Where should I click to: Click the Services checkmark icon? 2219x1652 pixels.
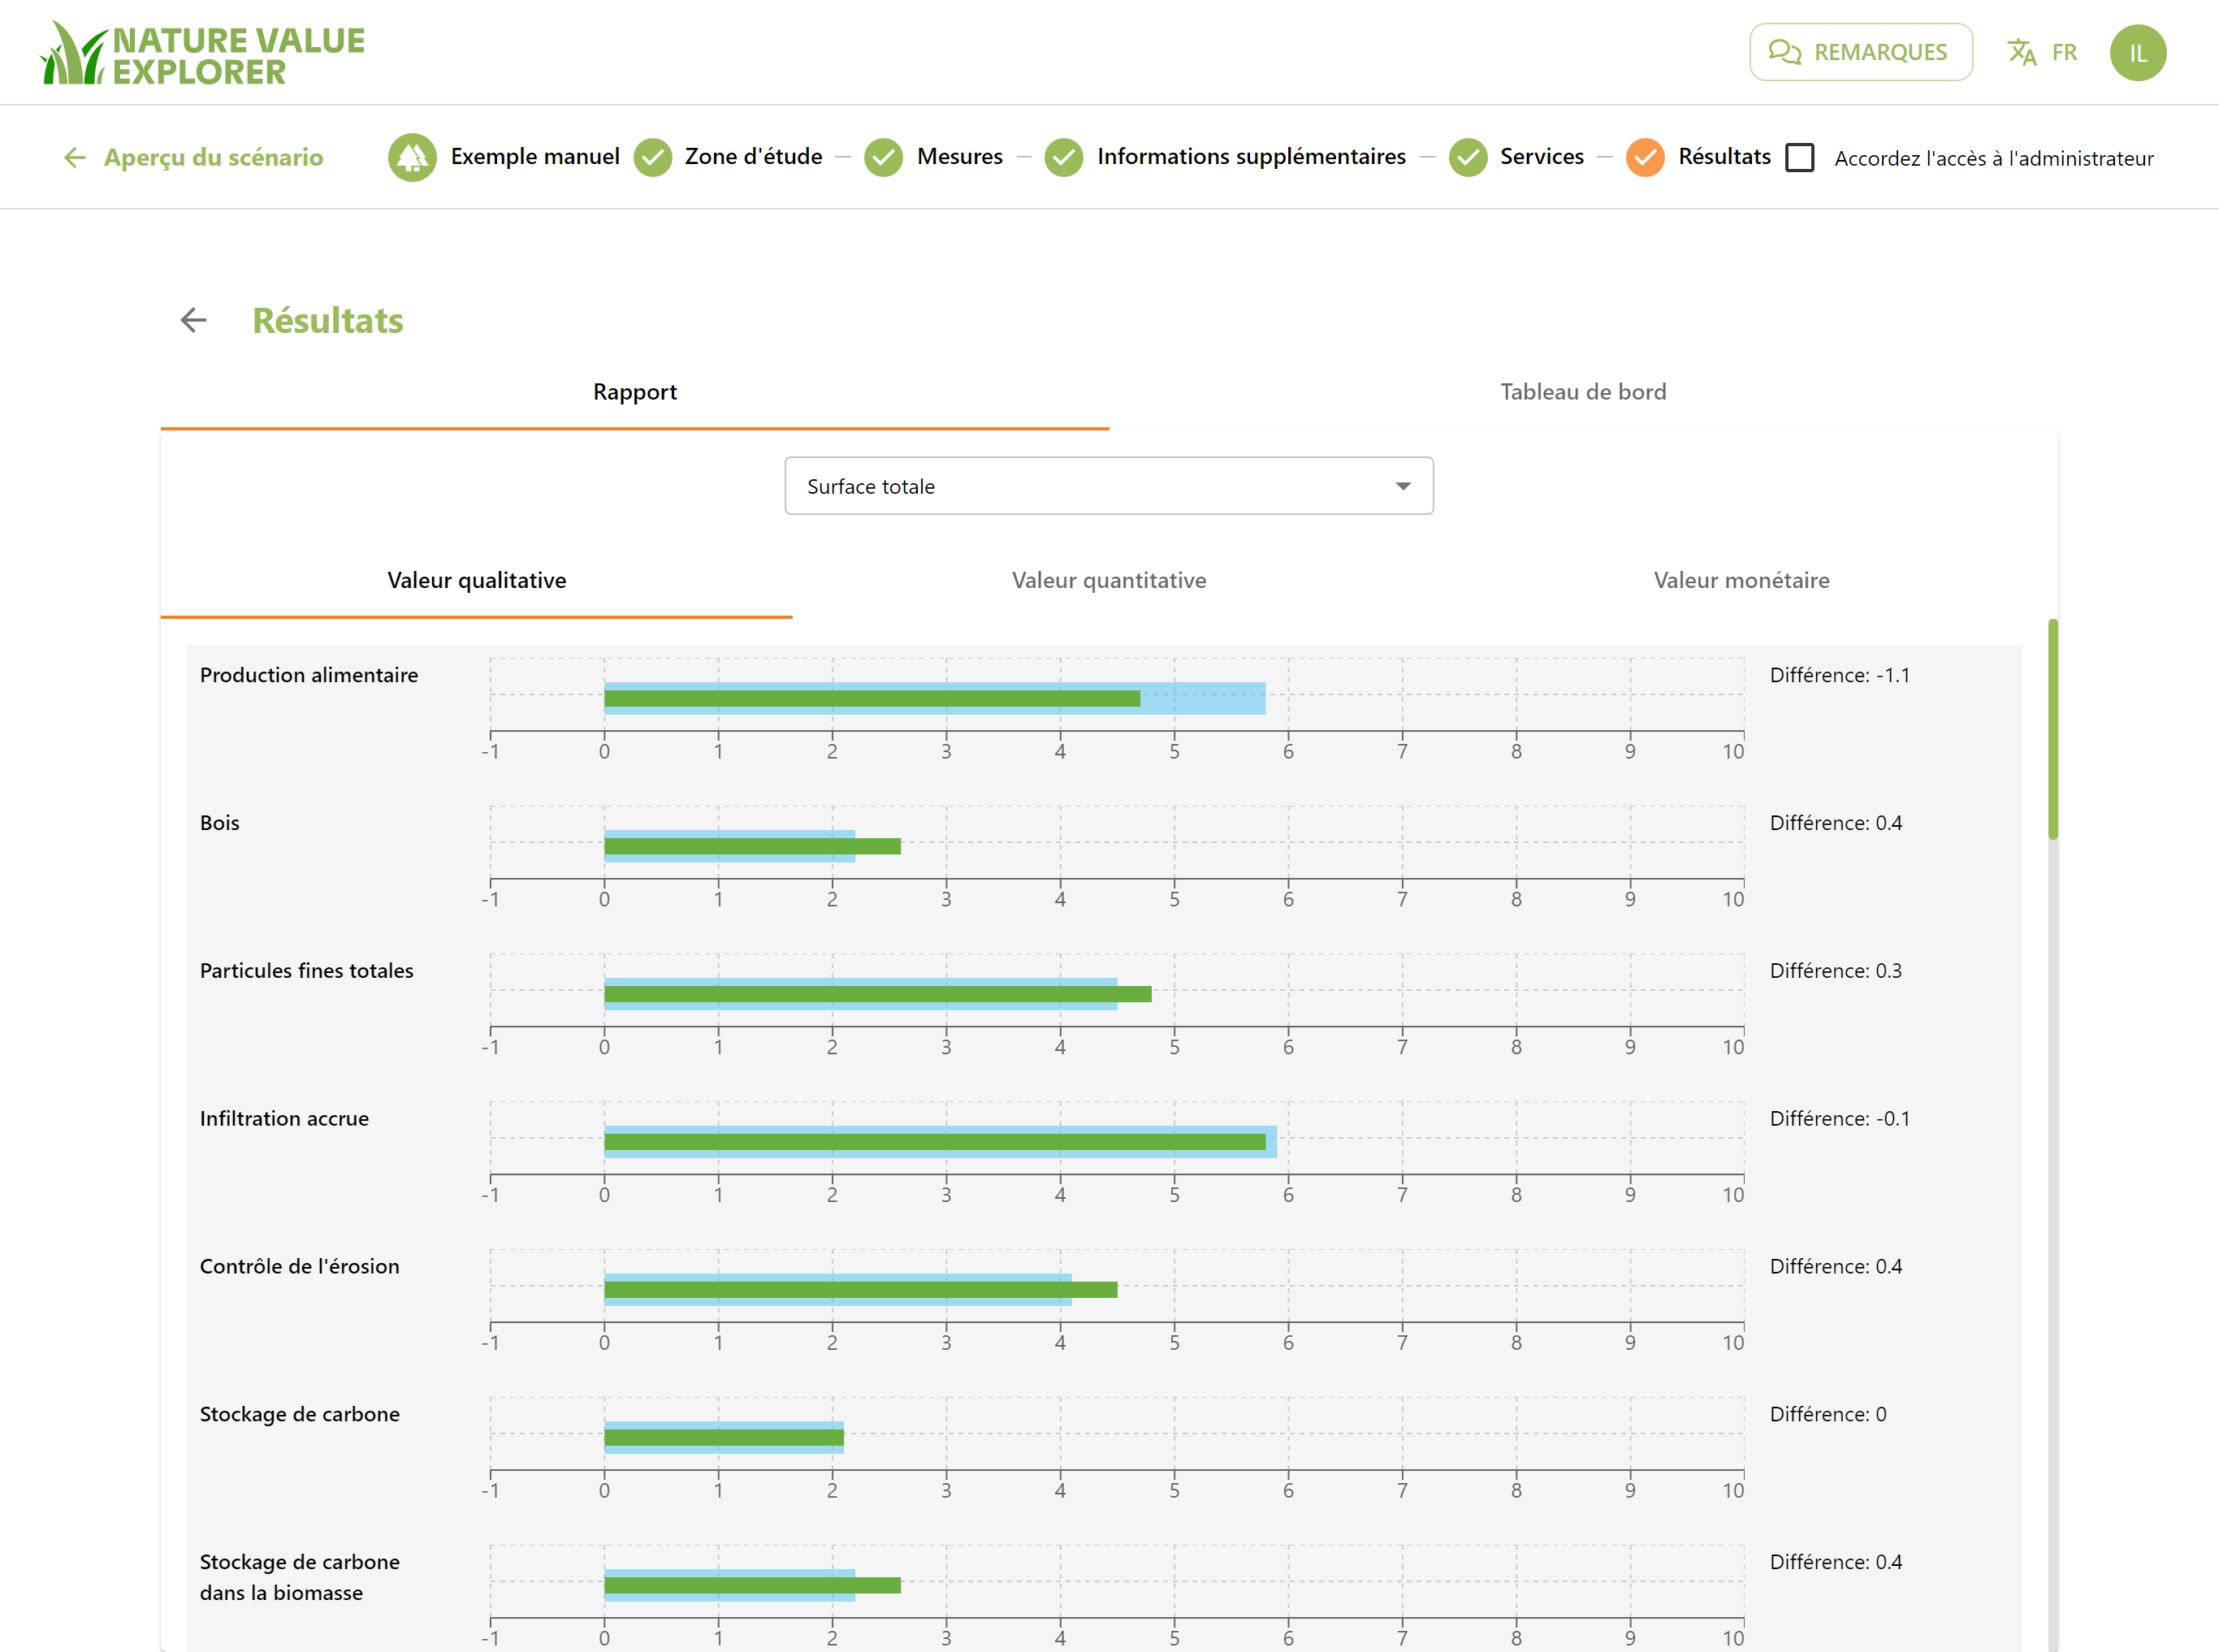1467,157
